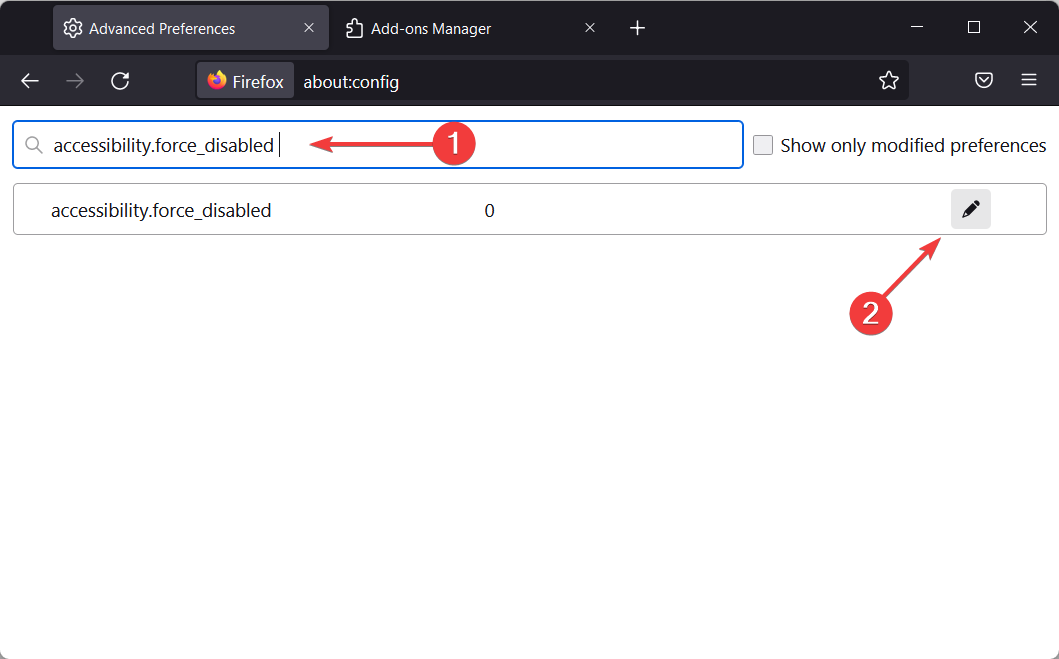Switch to the Add-ons Manager tab
Viewport: 1059px width, 659px height.
tap(471, 28)
